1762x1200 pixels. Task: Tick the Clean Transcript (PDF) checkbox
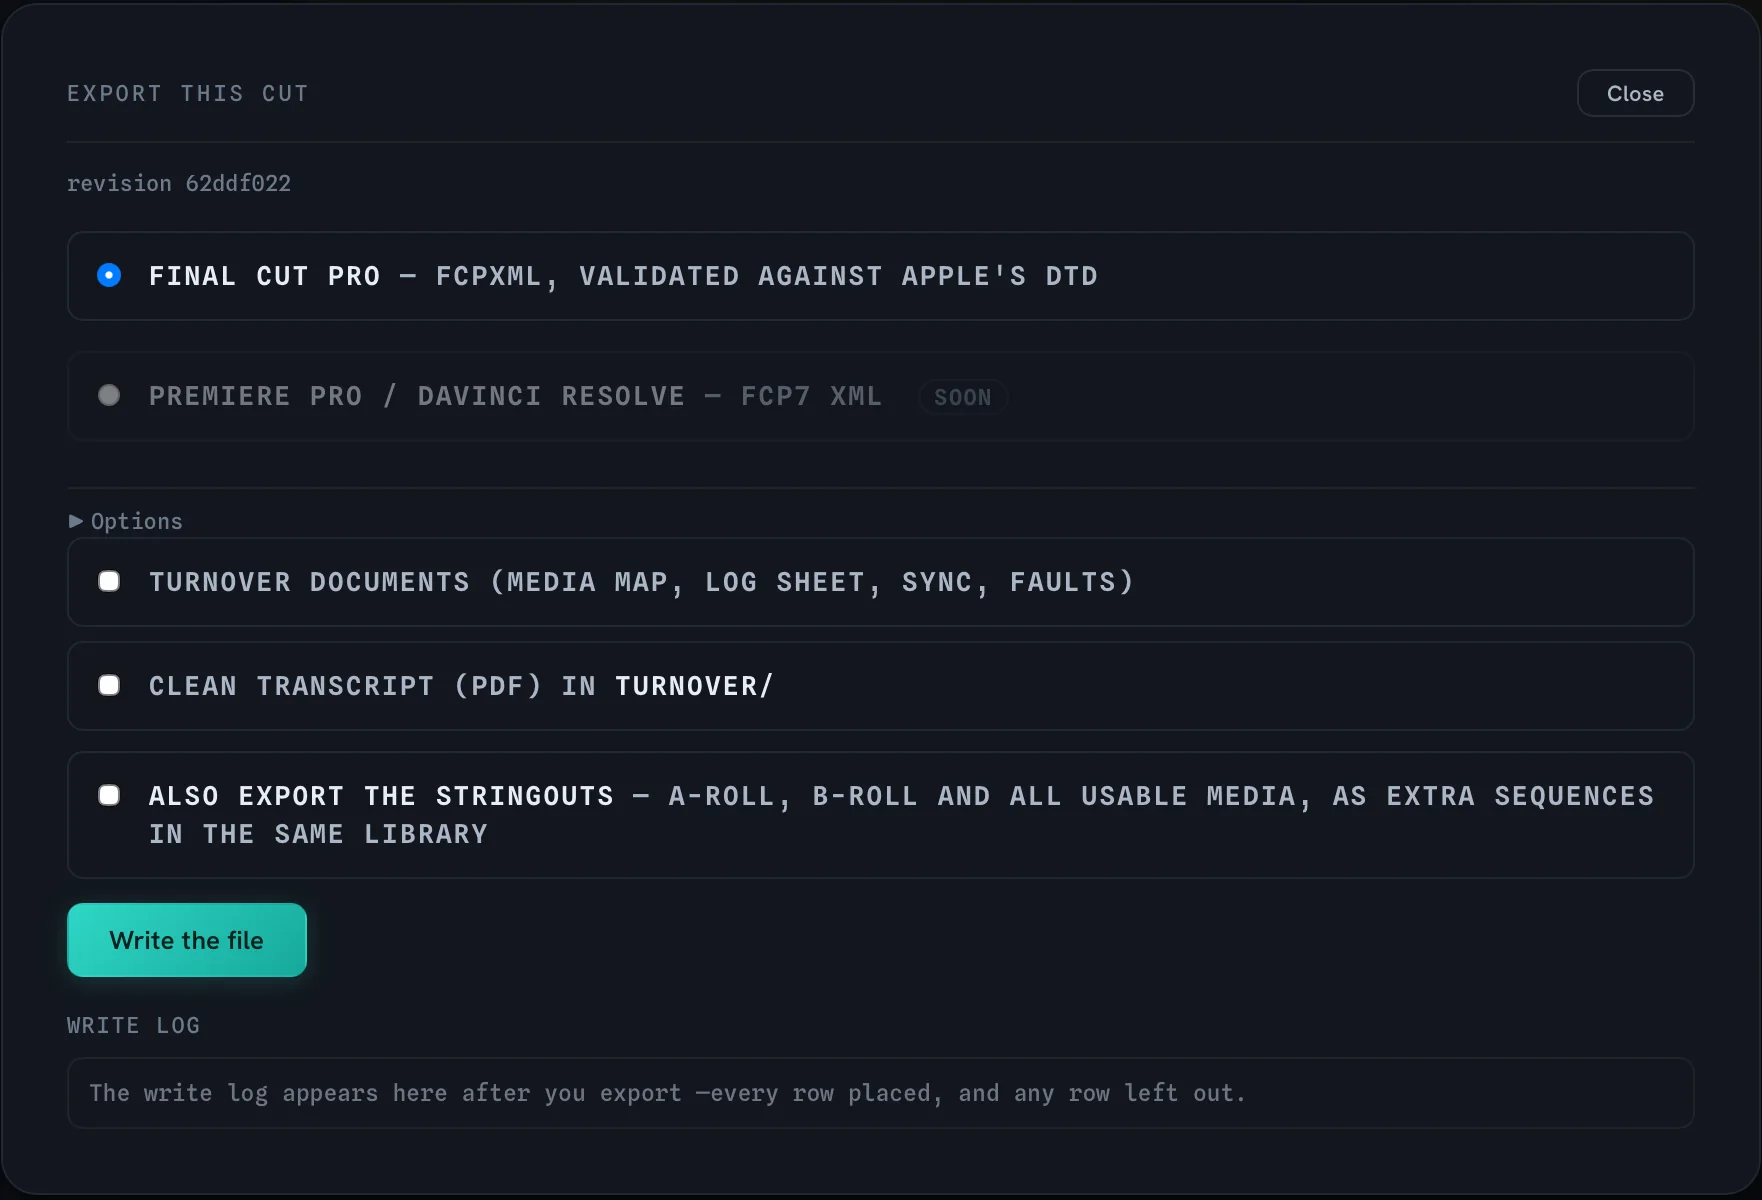[x=109, y=685]
